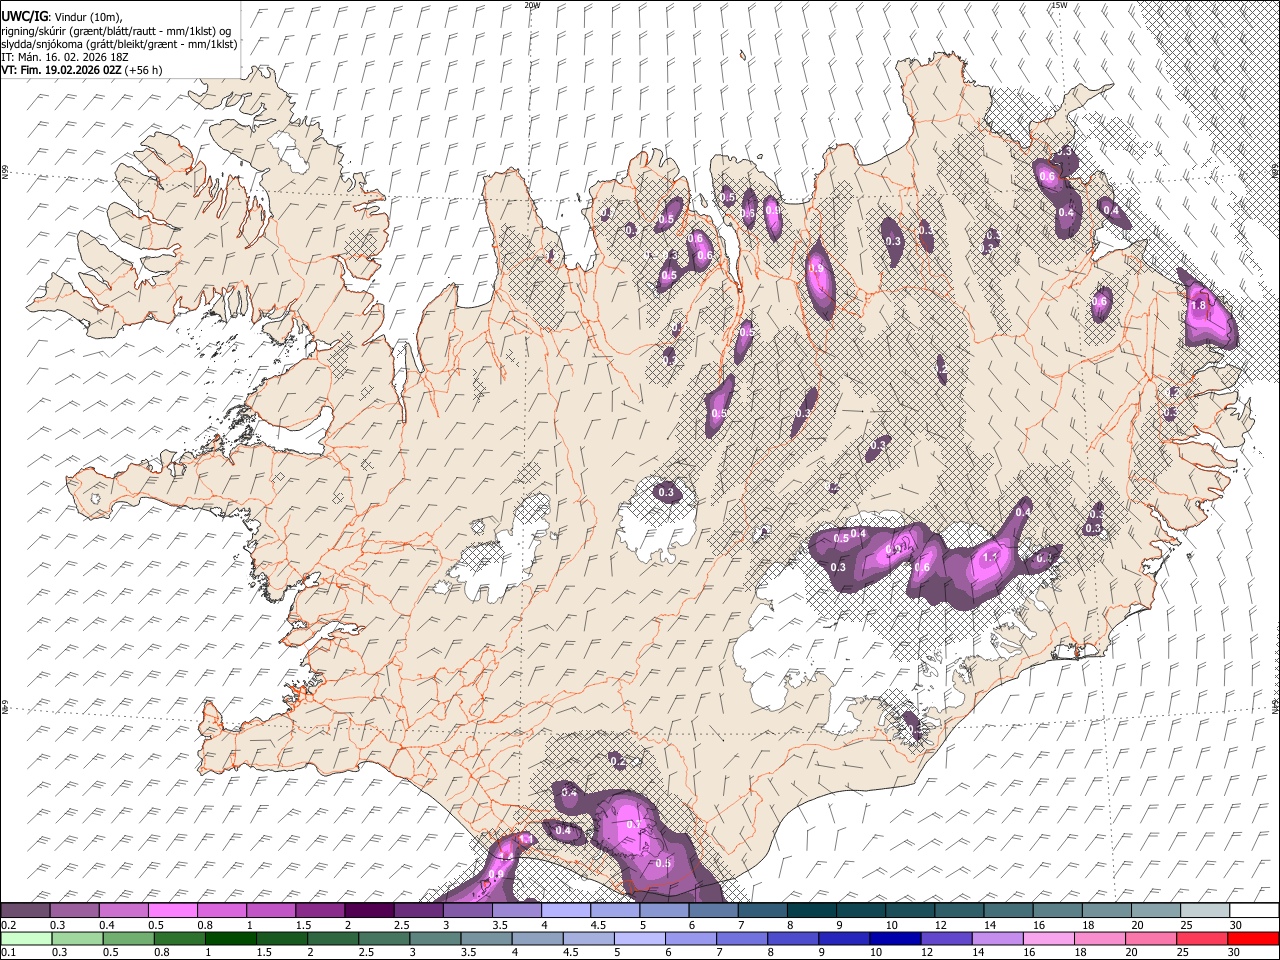Click the pale green 0.1 rain legend swatch
This screenshot has width=1280, height=960.
pyautogui.click(x=26, y=938)
